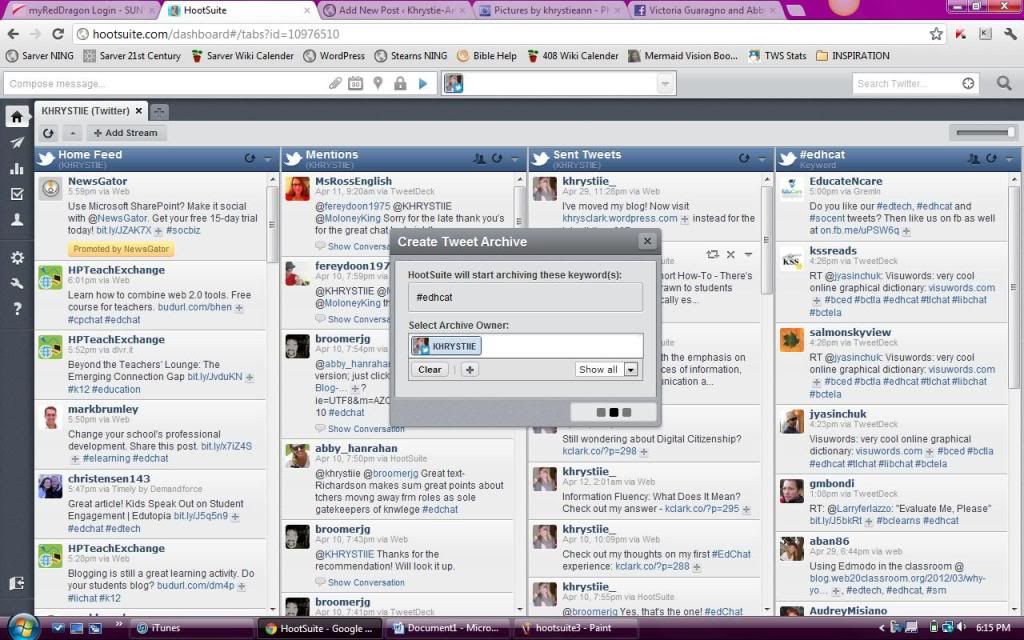
Task: Show users icon in Mentions header
Action: click(479, 158)
